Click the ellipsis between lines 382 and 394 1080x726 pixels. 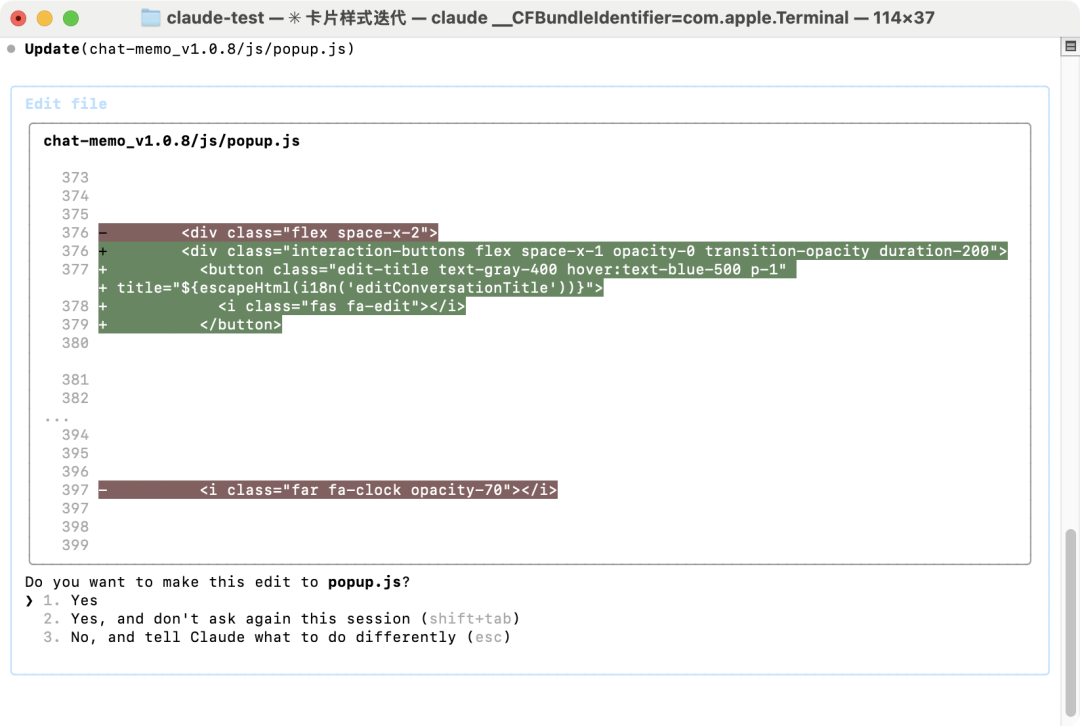[x=56, y=418]
